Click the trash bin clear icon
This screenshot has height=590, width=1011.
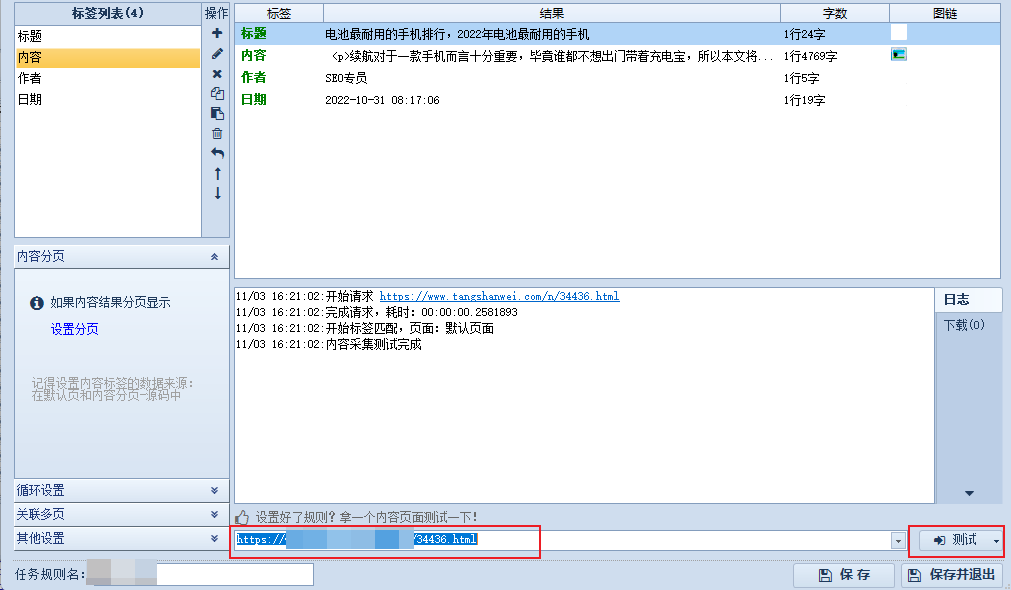[x=217, y=133]
